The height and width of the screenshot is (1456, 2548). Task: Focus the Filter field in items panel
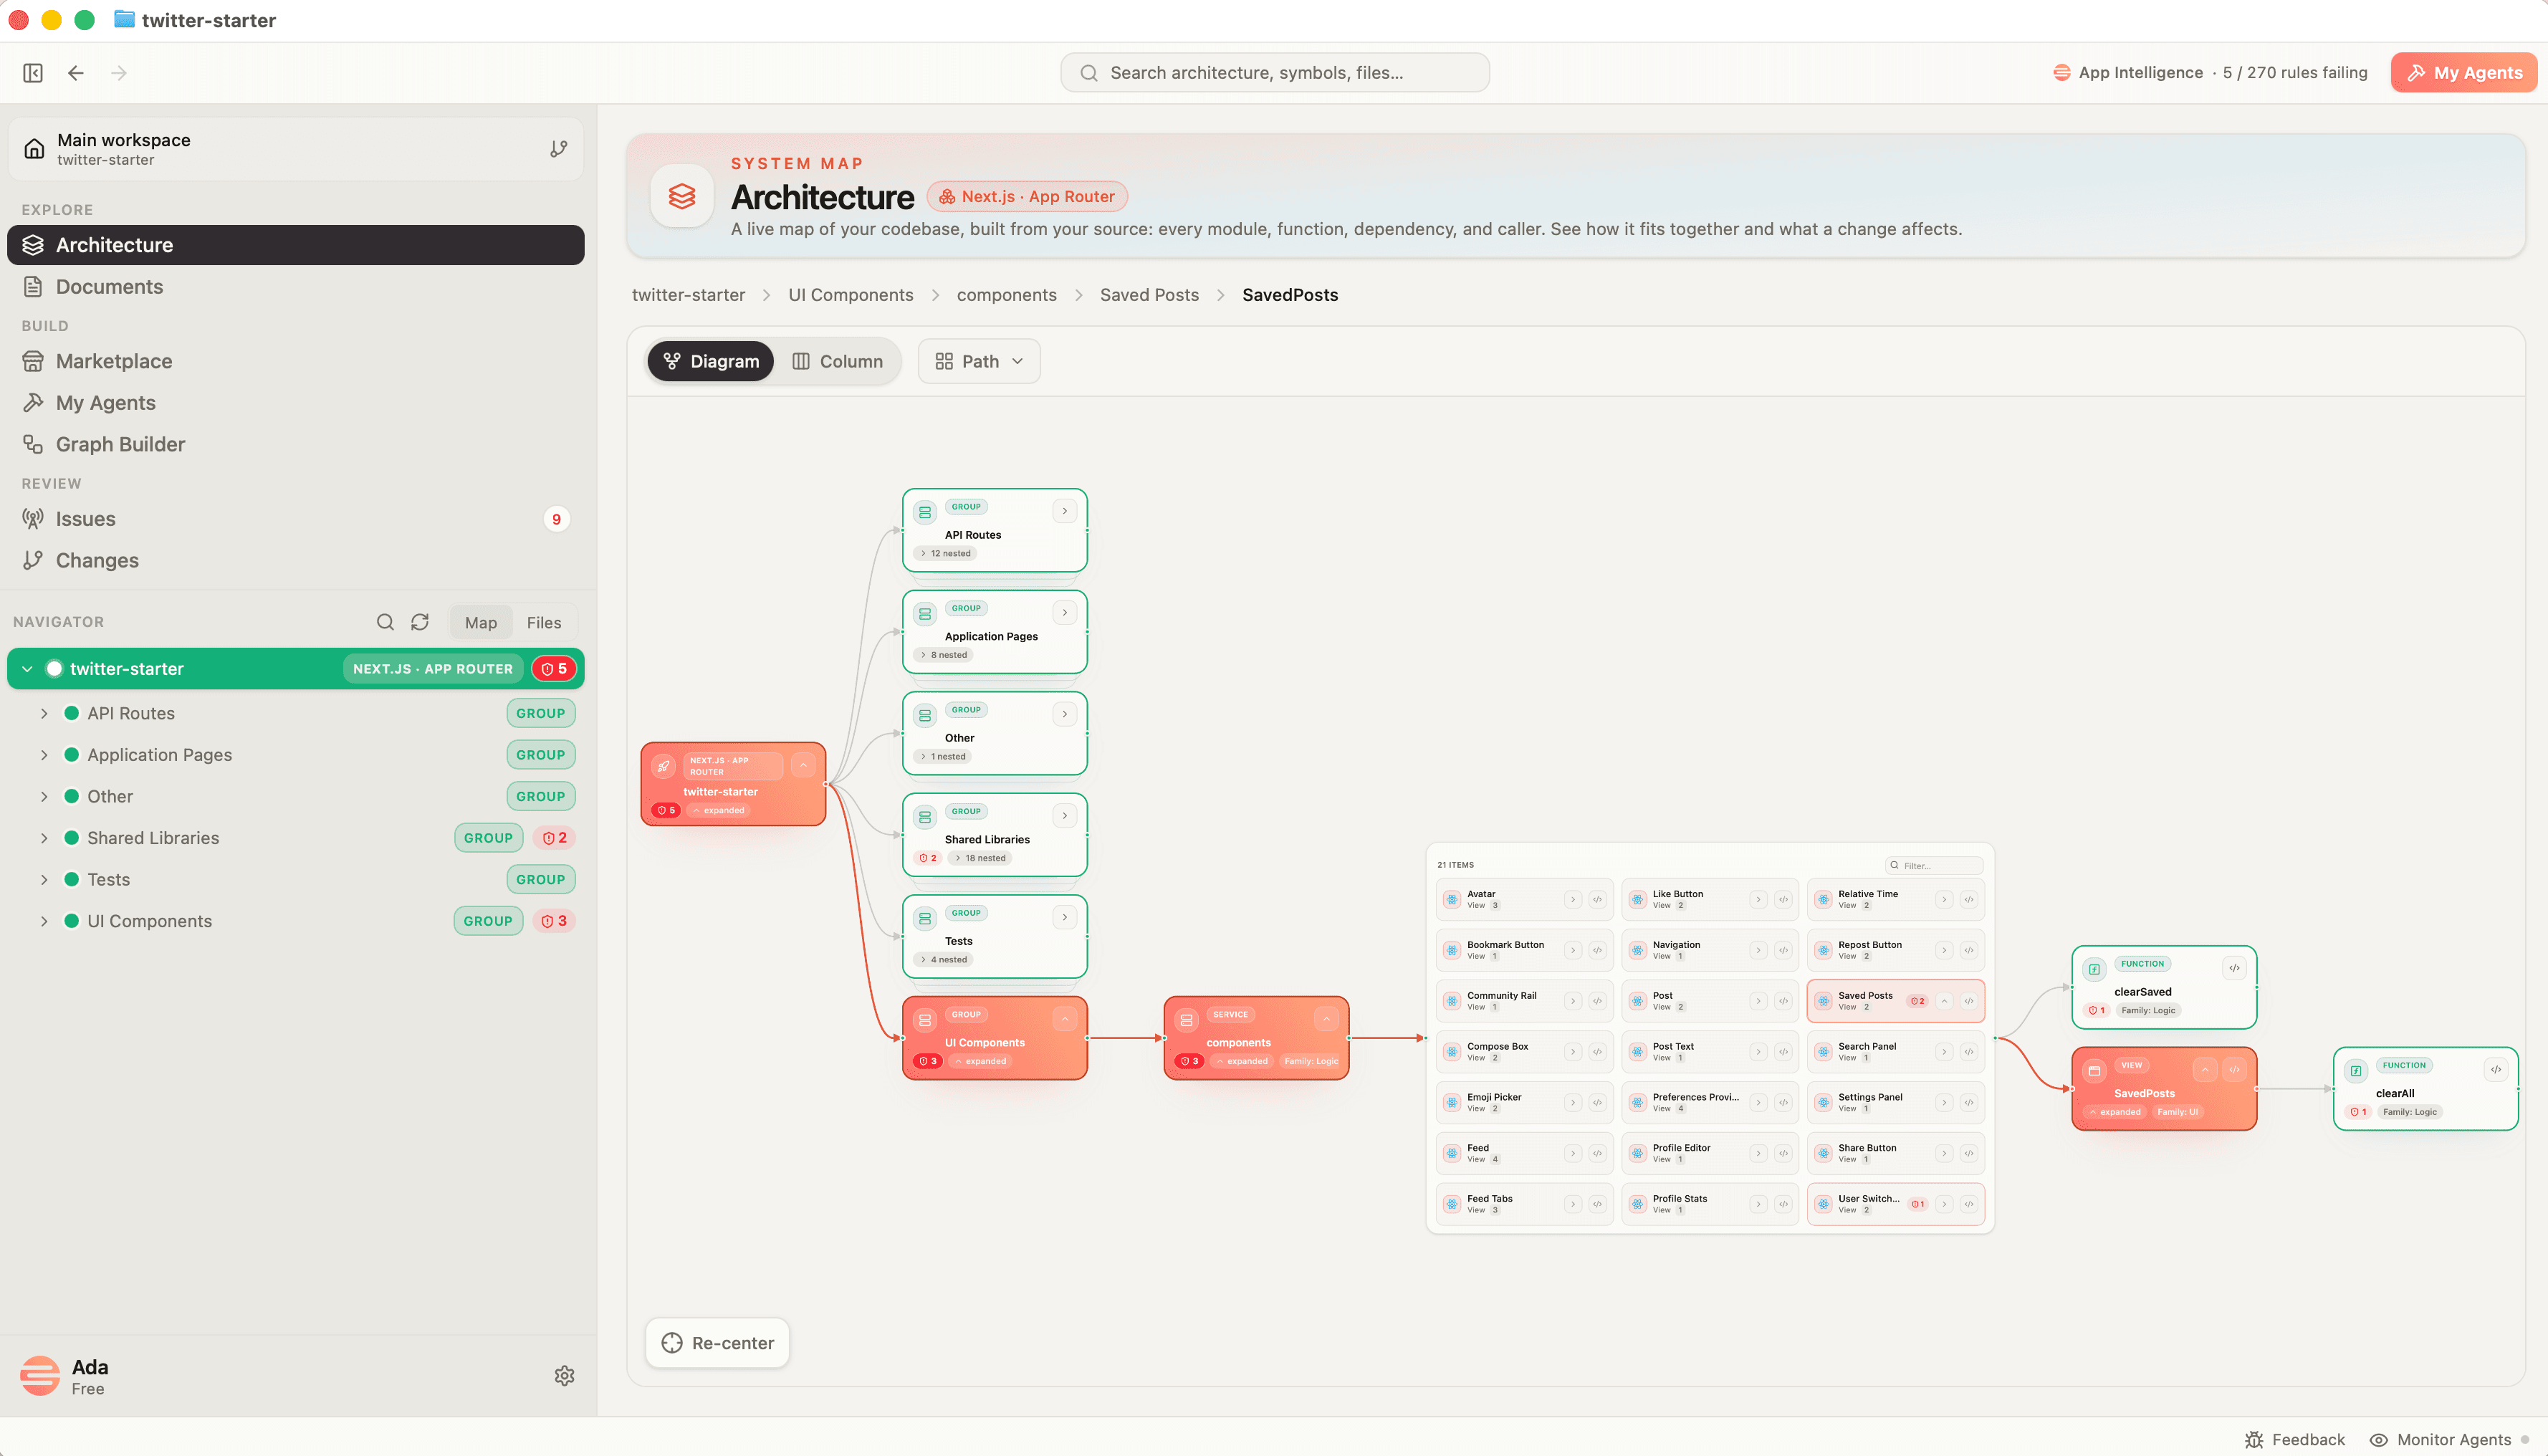pos(1934,865)
